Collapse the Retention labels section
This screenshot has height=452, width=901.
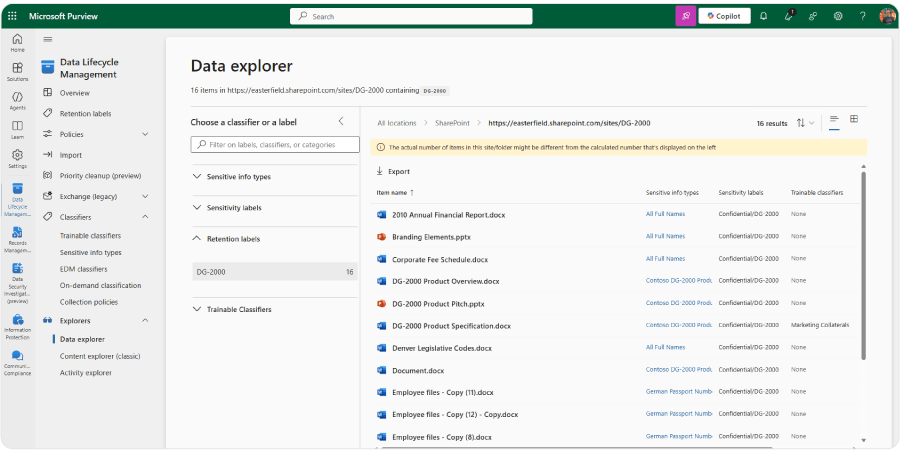(233, 239)
